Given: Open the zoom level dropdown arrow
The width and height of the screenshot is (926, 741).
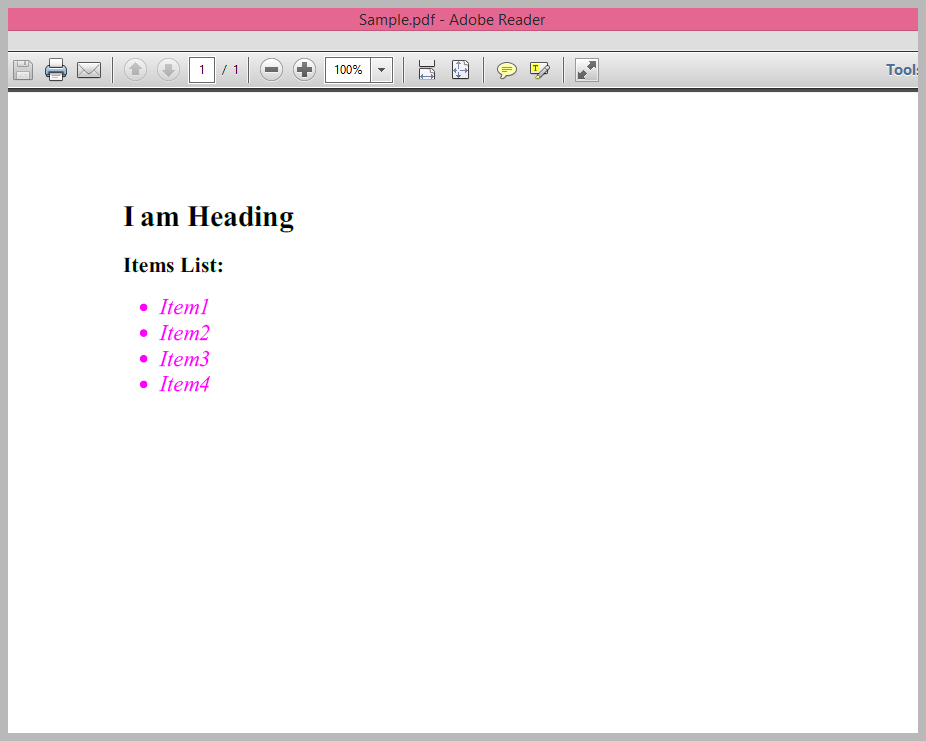Looking at the screenshot, I should (x=382, y=70).
